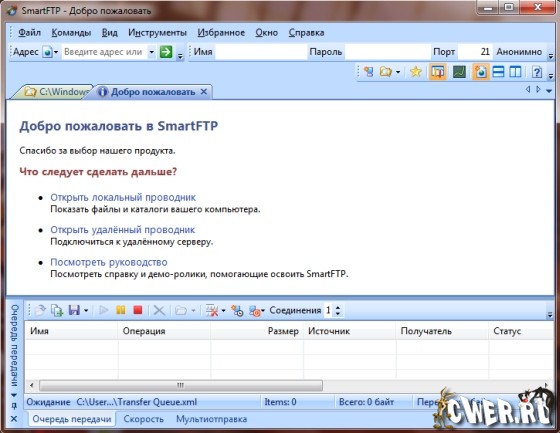Switch to the Скорость tab
Viewport: 560px width, 433px height.
tap(144, 419)
